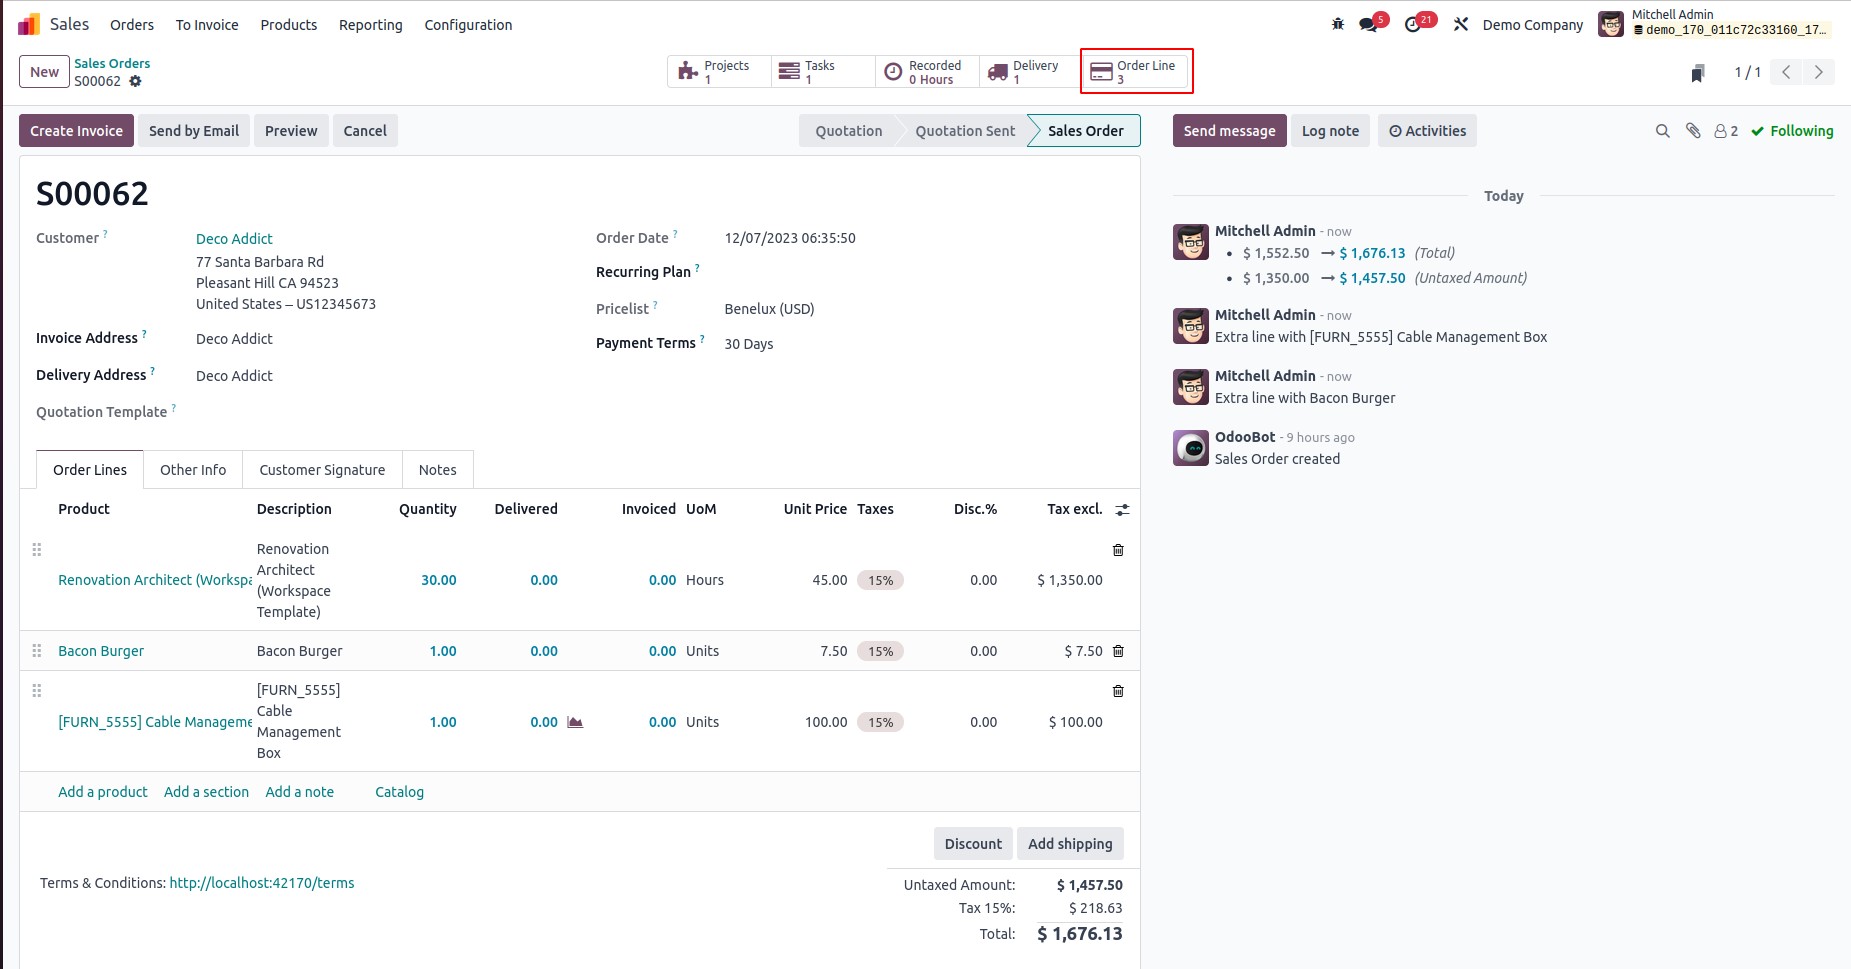Open Deco Addict customer link
The image size is (1851, 969).
click(234, 239)
